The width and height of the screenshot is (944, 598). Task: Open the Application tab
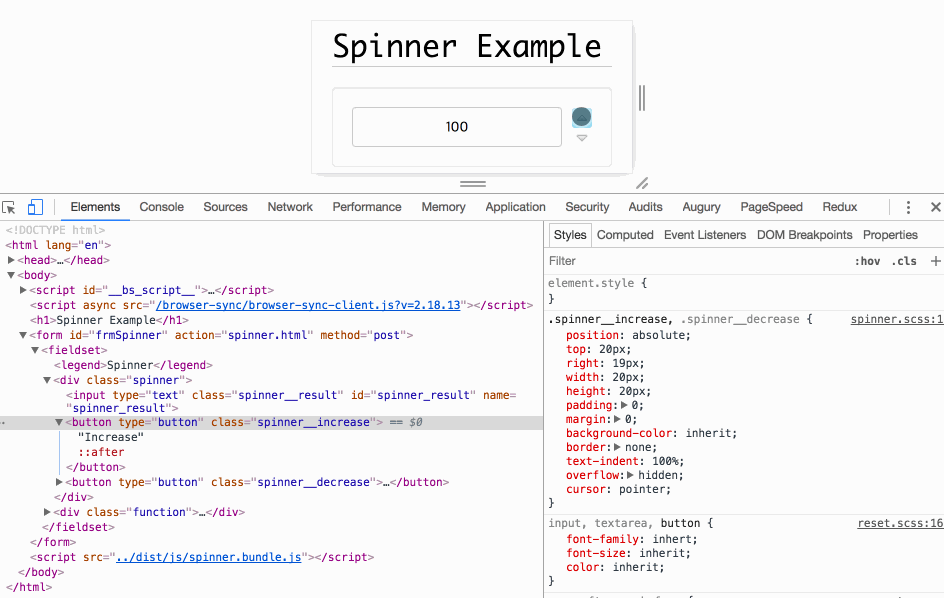coord(515,207)
